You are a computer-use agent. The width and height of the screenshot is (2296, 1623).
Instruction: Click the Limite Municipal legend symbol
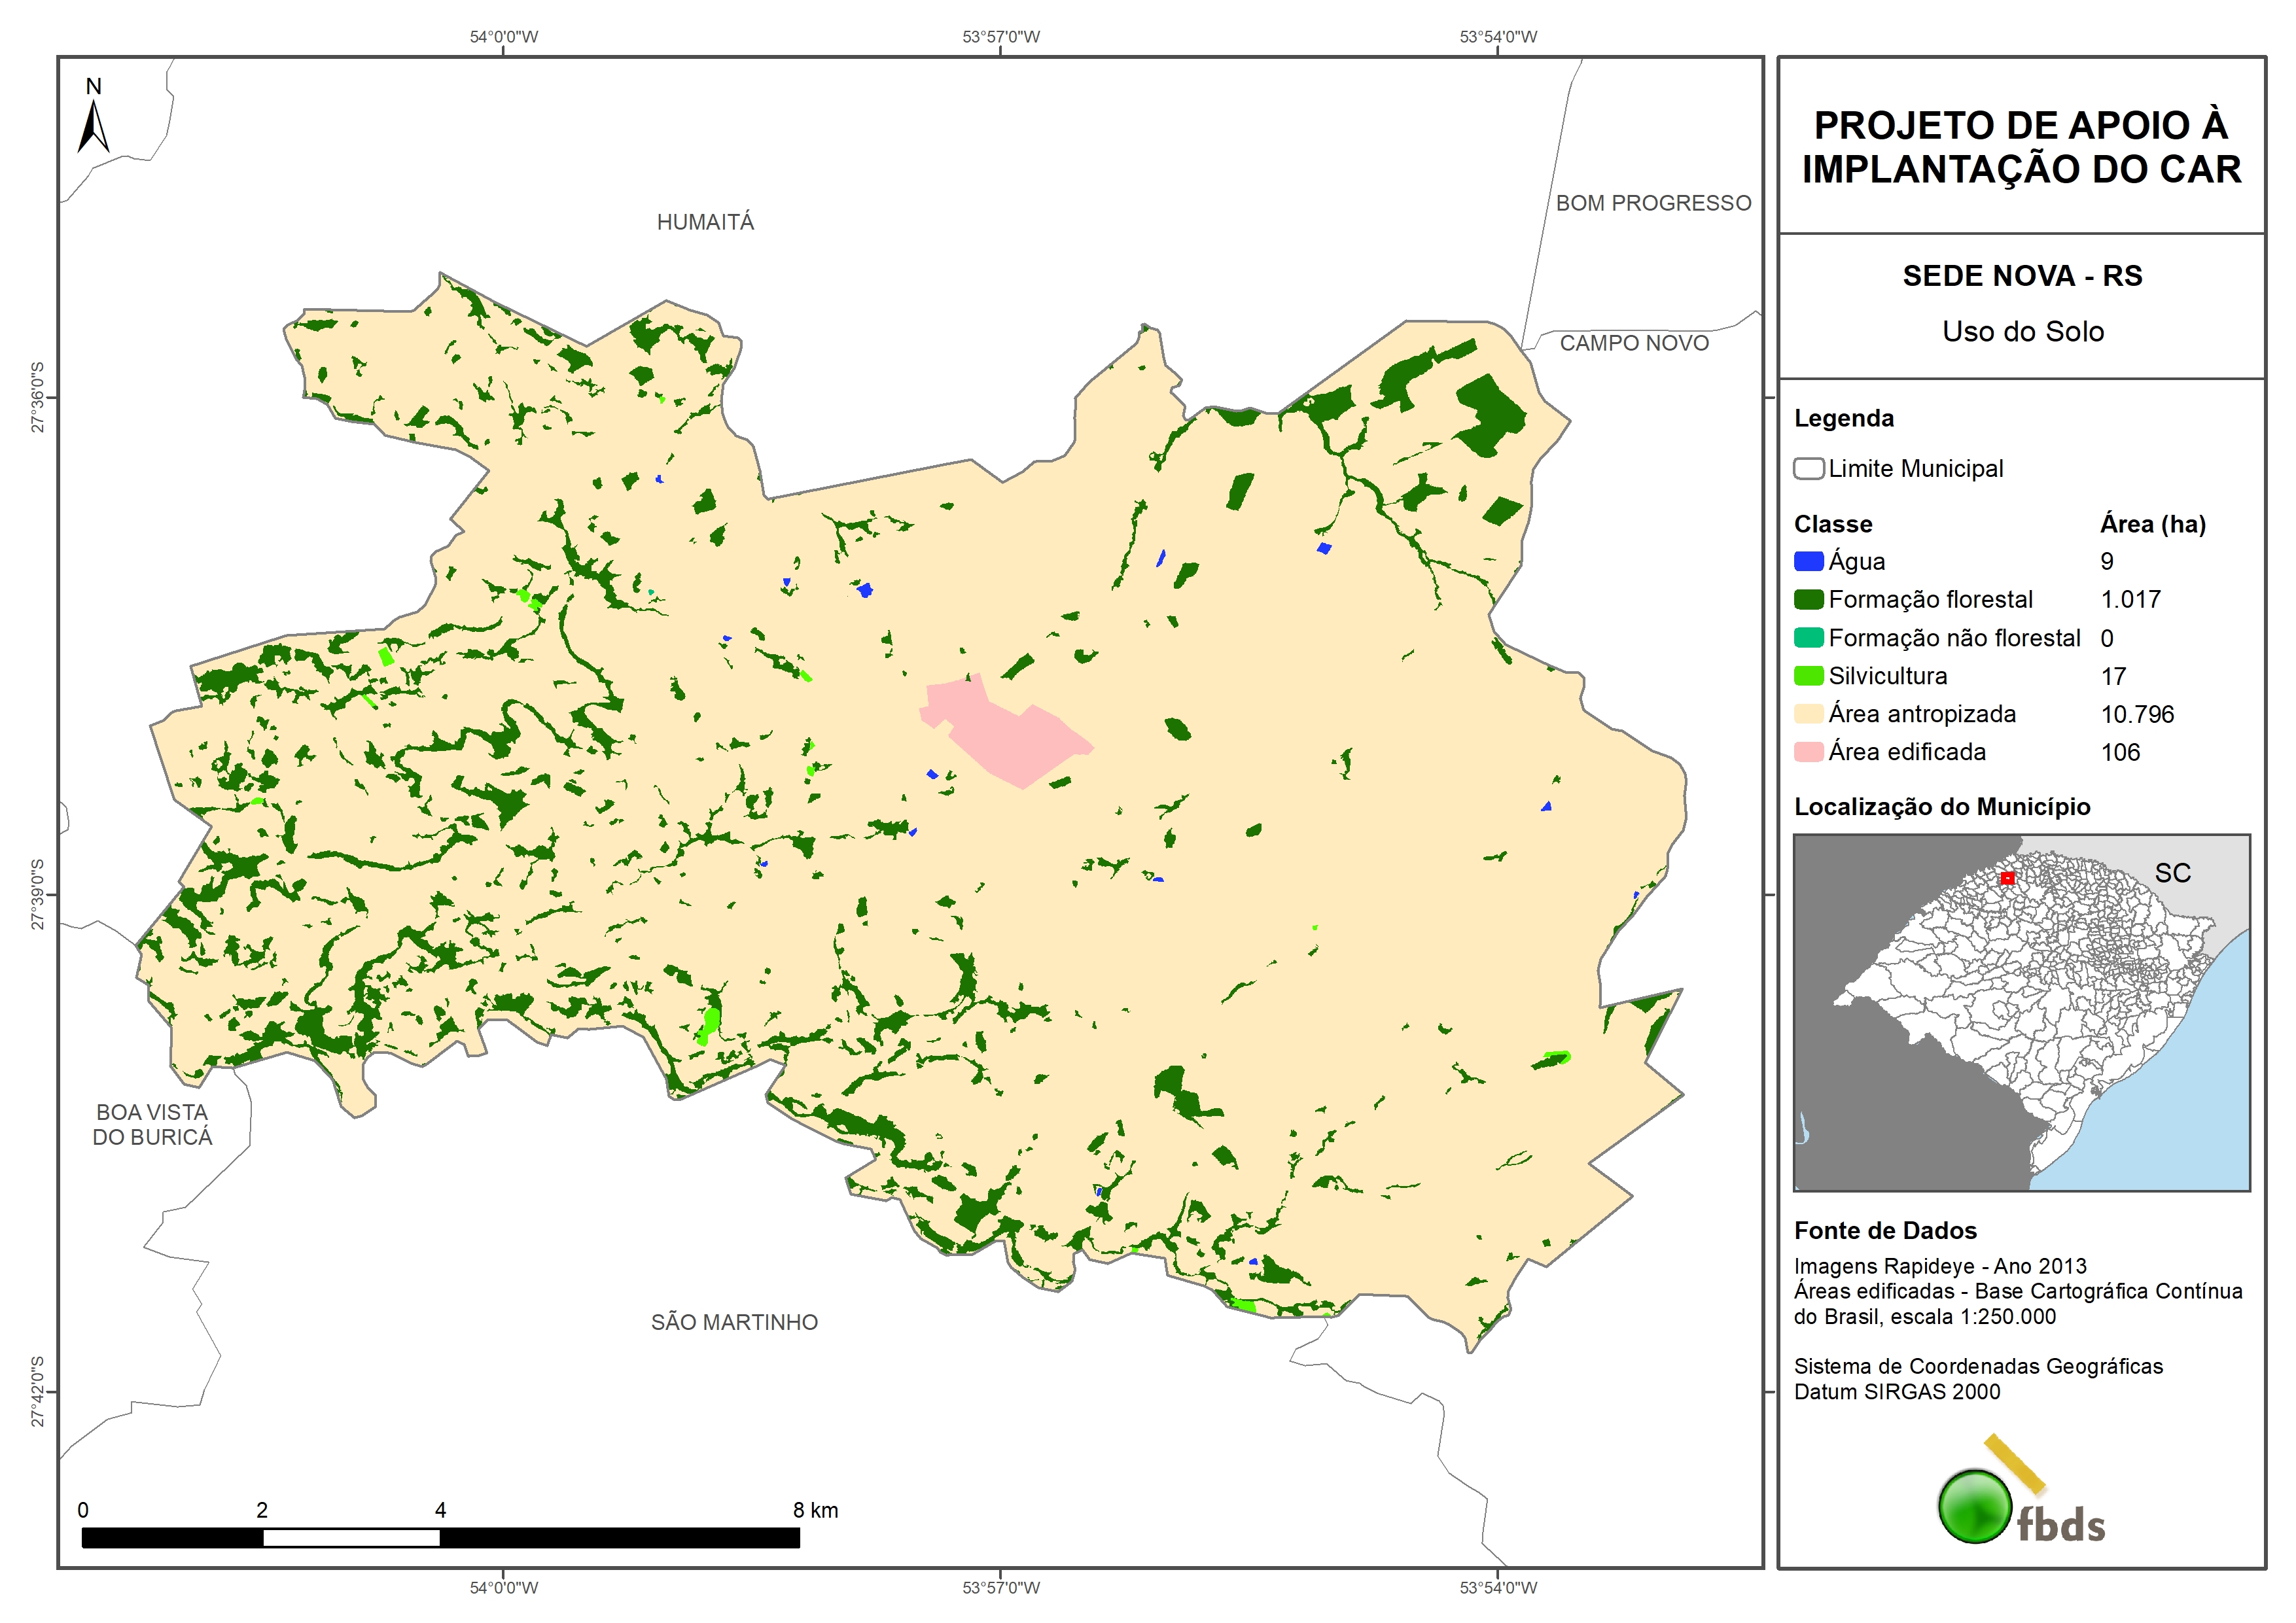(x=1808, y=468)
